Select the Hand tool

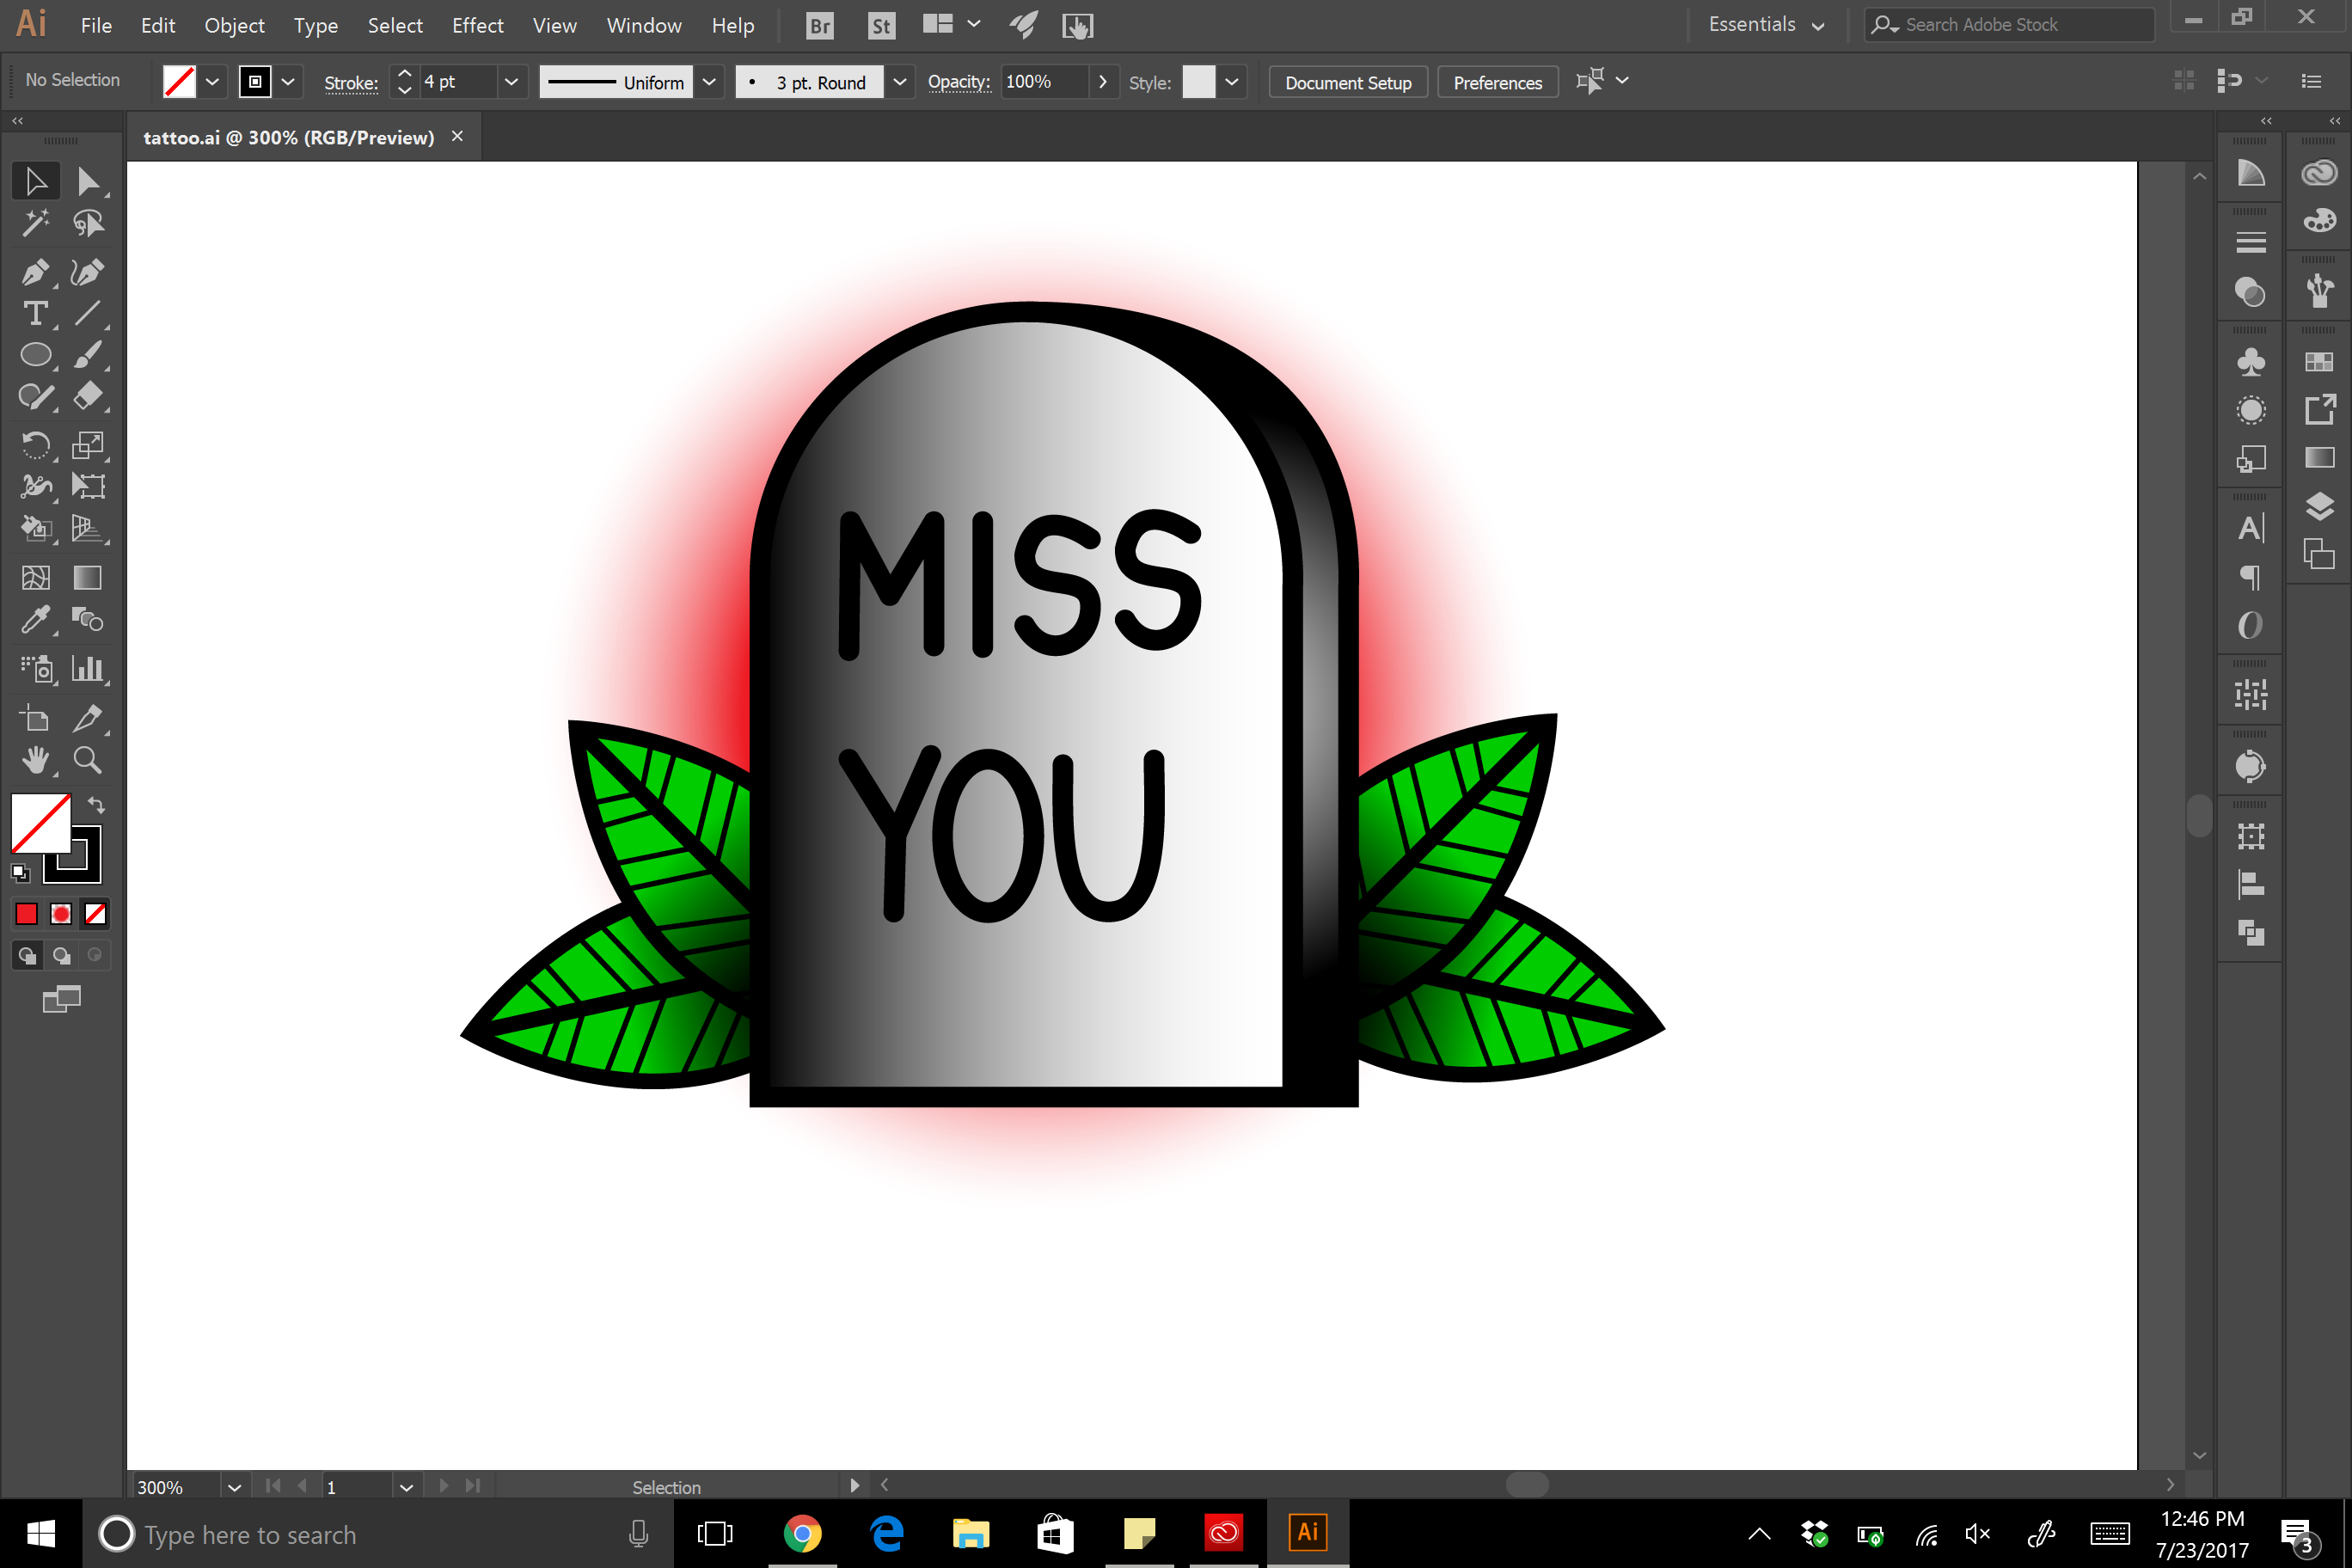coord(35,760)
